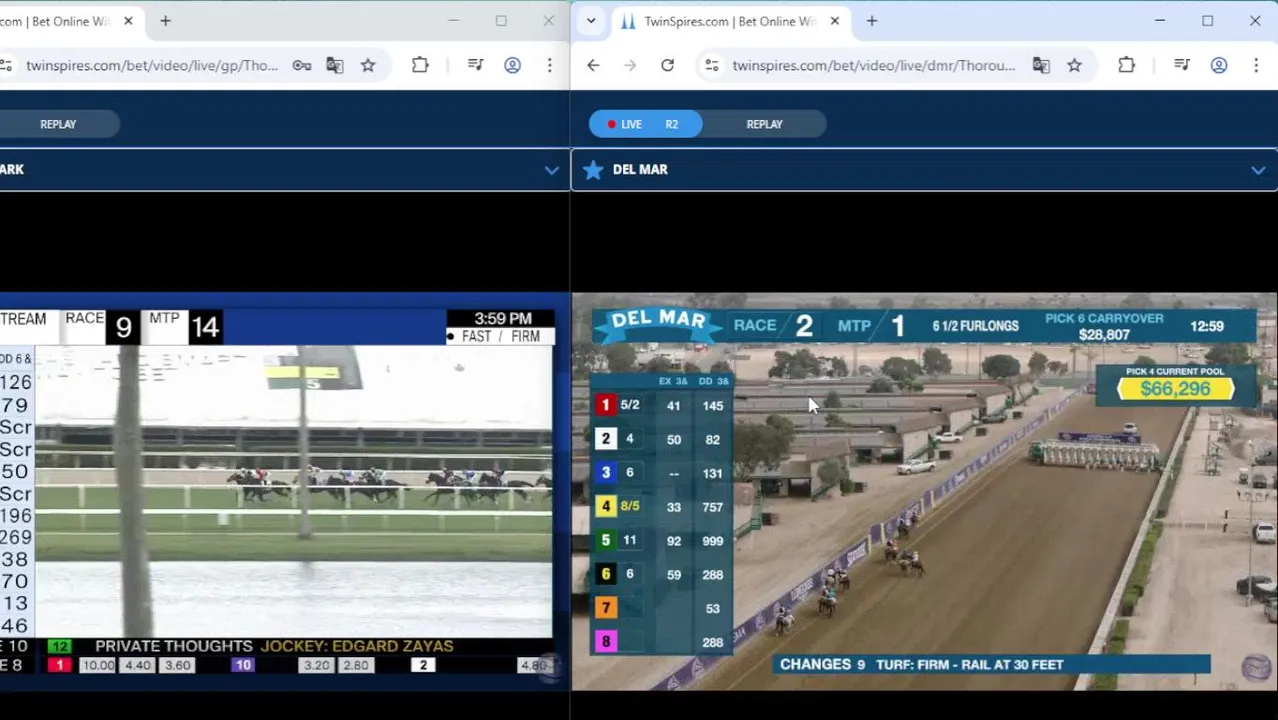Click the forward arrow in right browser window
This screenshot has height=720, width=1278.
pos(630,65)
